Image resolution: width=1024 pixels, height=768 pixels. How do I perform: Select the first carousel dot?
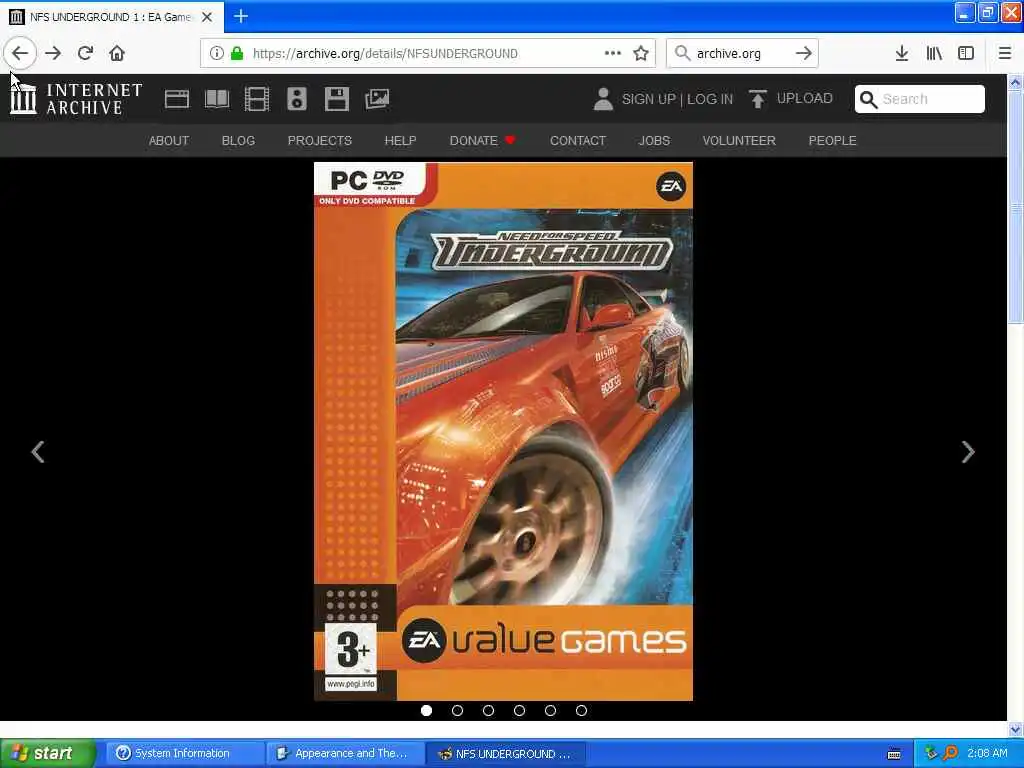click(426, 710)
